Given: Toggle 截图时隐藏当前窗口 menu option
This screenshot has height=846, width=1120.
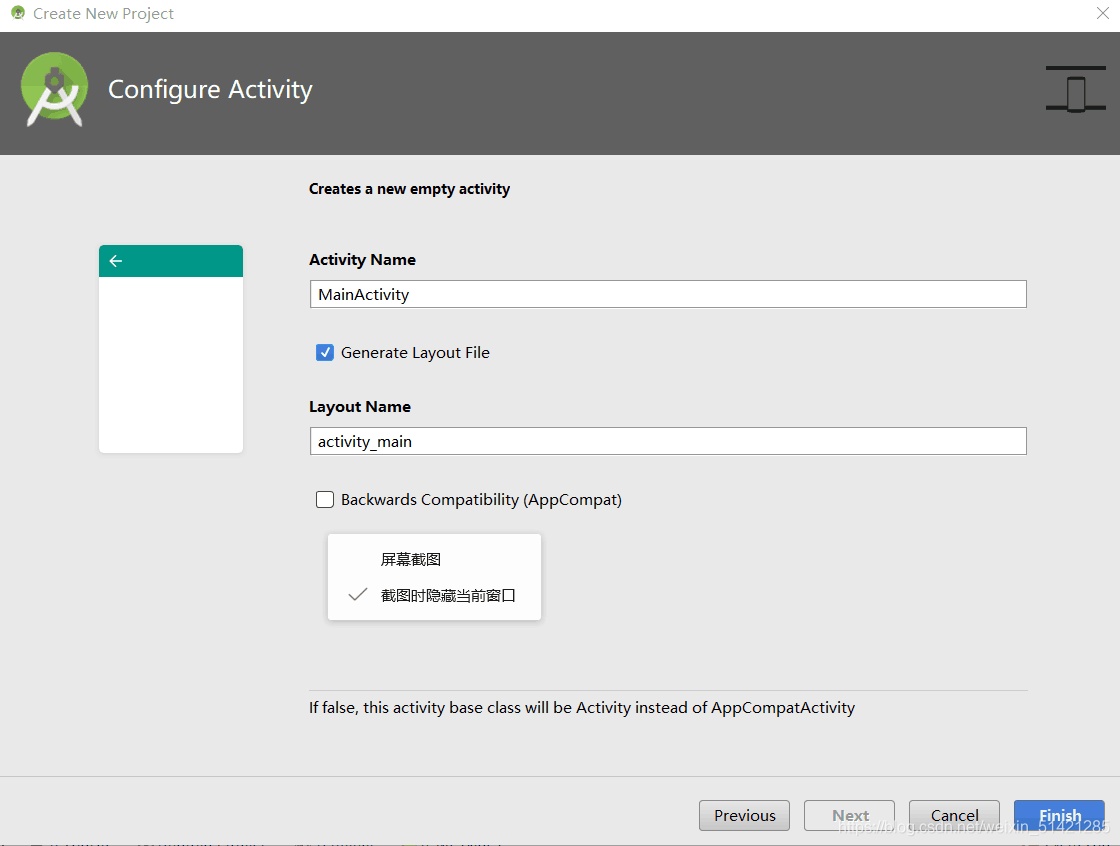Looking at the screenshot, I should [x=434, y=595].
